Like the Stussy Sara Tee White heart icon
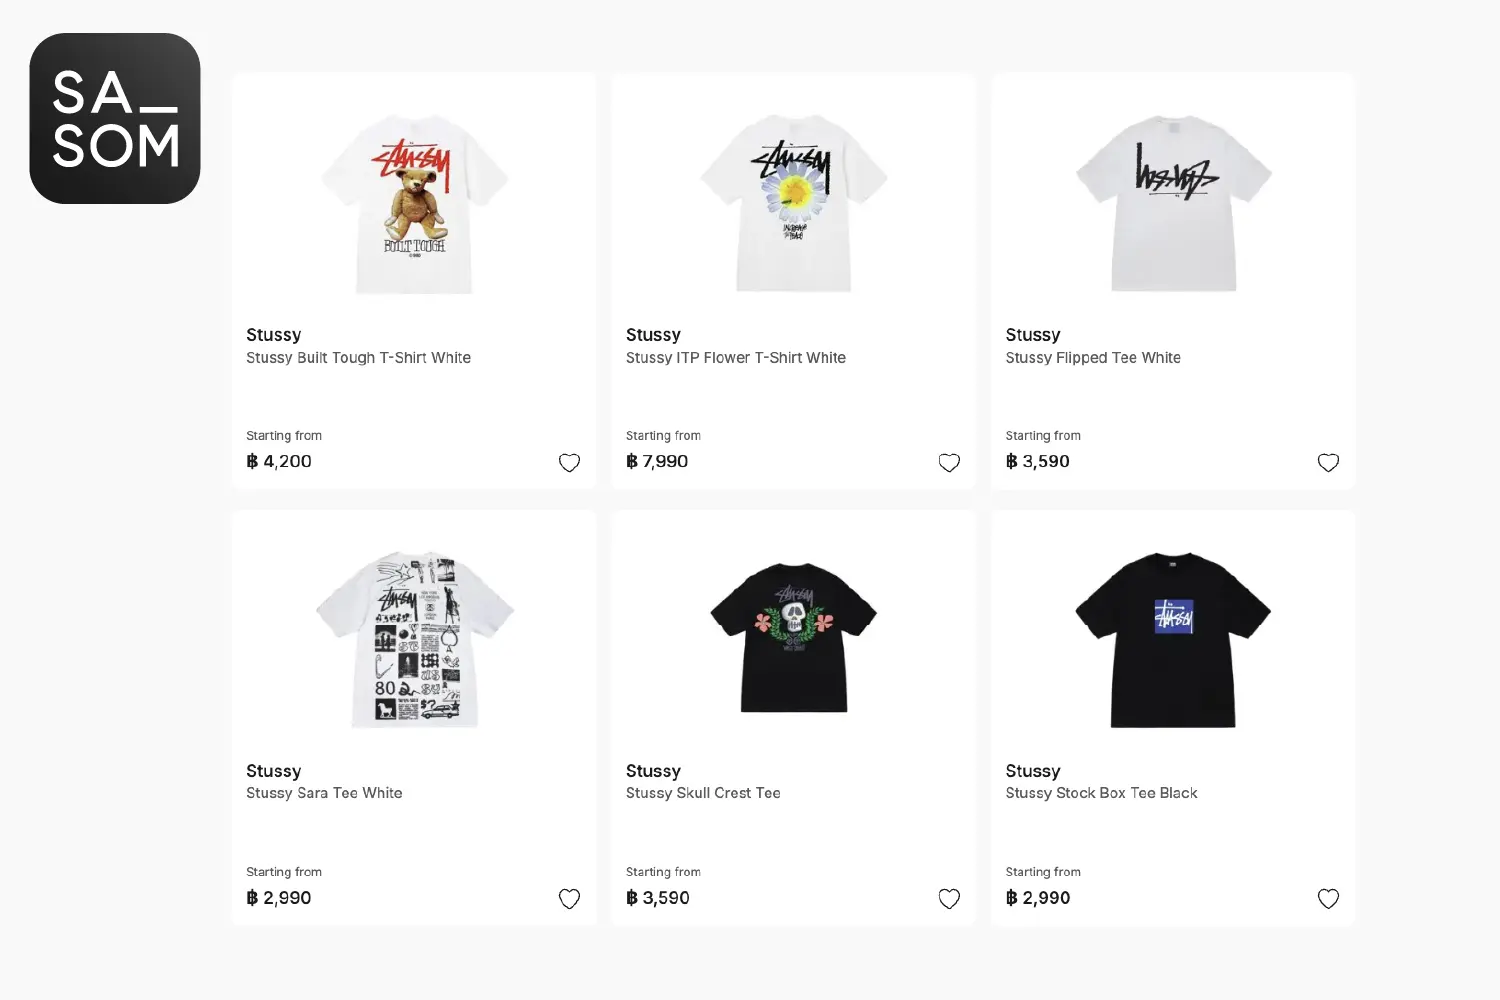This screenshot has width=1500, height=1000. point(569,898)
